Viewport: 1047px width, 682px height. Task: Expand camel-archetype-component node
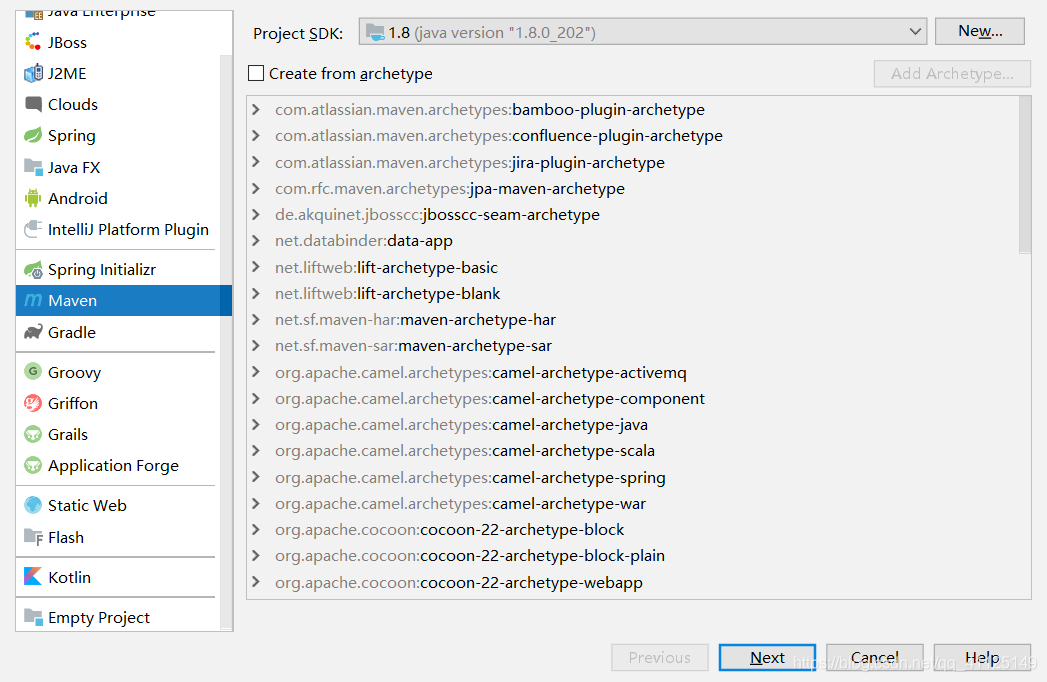tap(256, 398)
